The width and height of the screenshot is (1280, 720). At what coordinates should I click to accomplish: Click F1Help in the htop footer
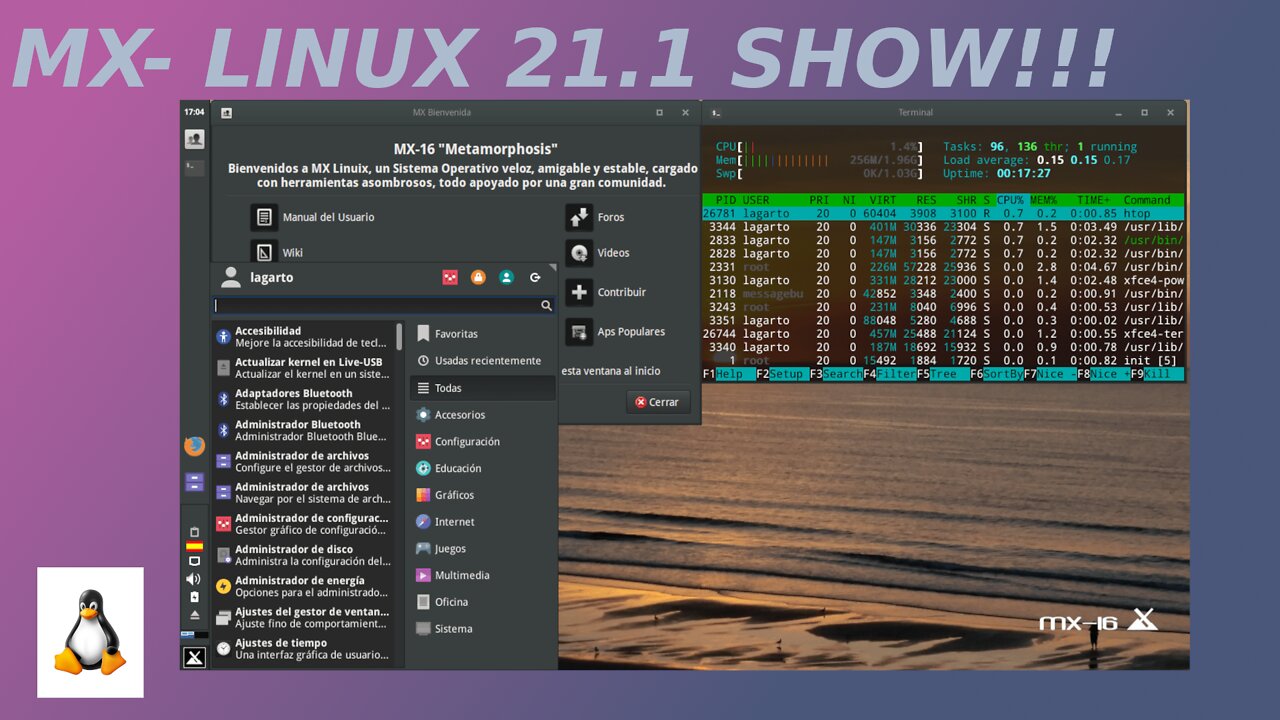[728, 374]
